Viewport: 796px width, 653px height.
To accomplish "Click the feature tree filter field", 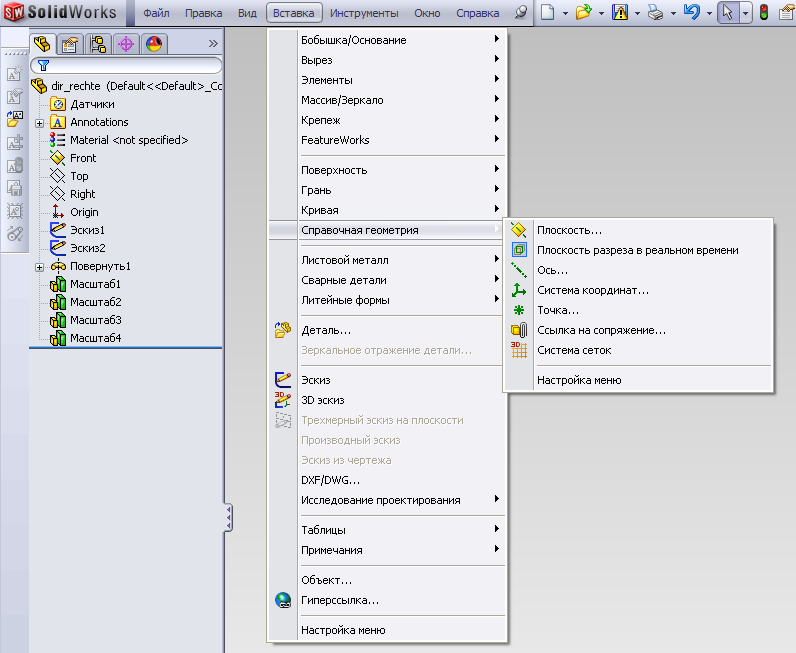I will [126, 65].
